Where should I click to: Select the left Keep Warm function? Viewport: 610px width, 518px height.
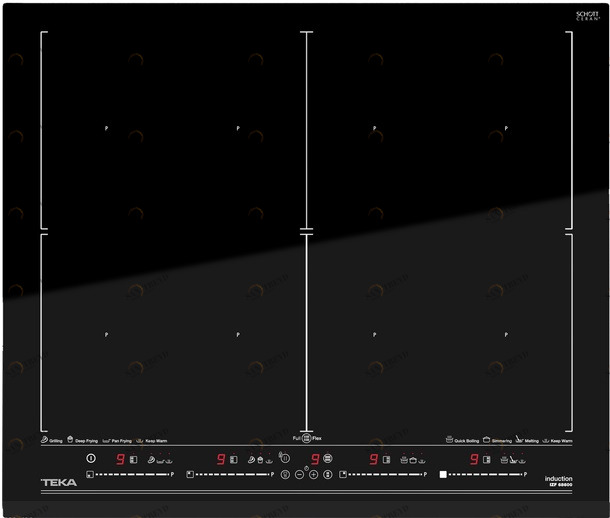[140, 440]
